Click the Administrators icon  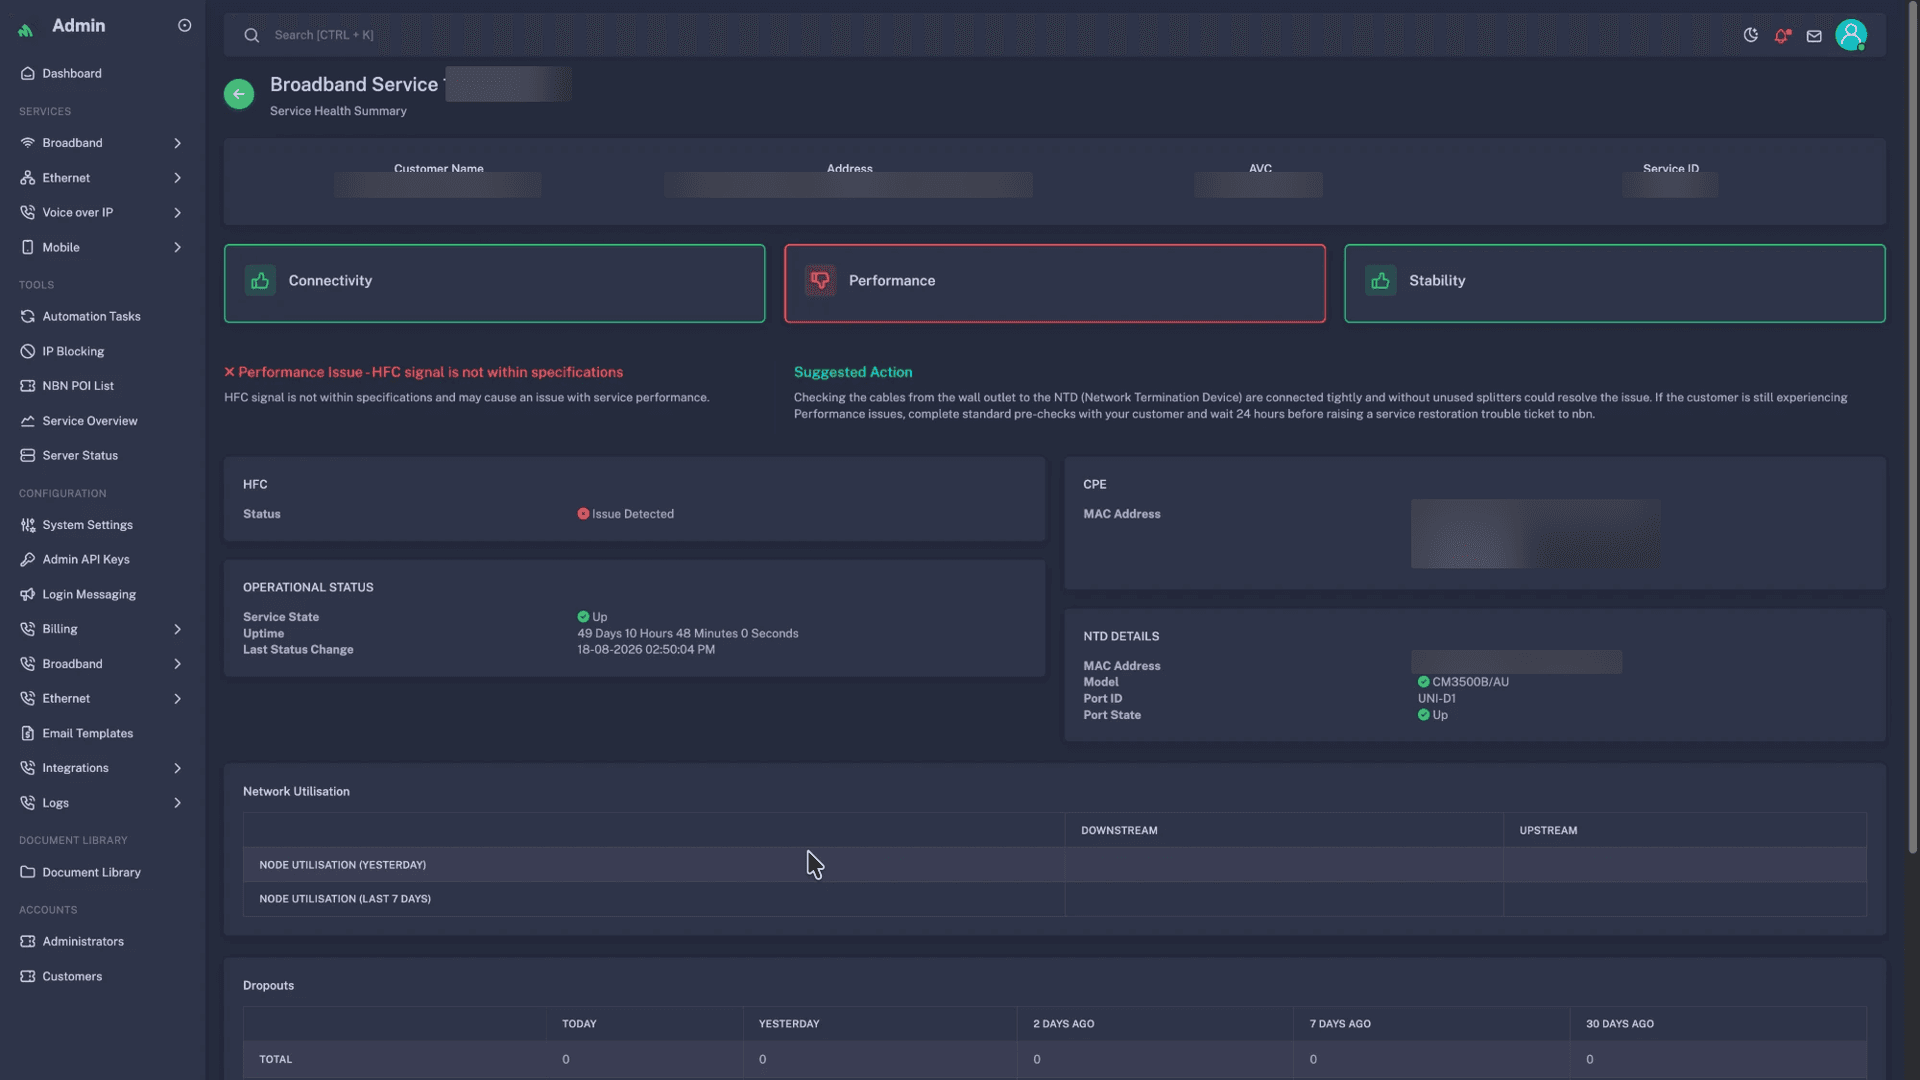(x=28, y=942)
